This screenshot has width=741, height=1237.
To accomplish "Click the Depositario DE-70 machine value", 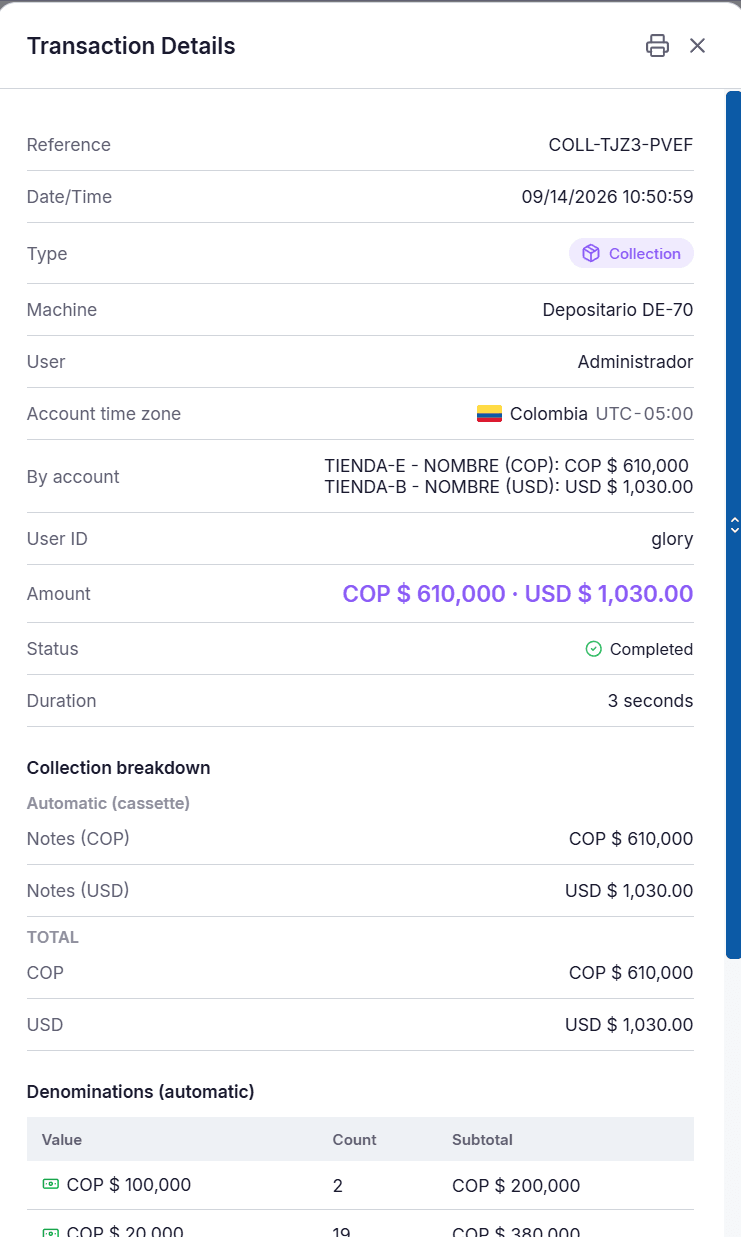I will (x=618, y=310).
